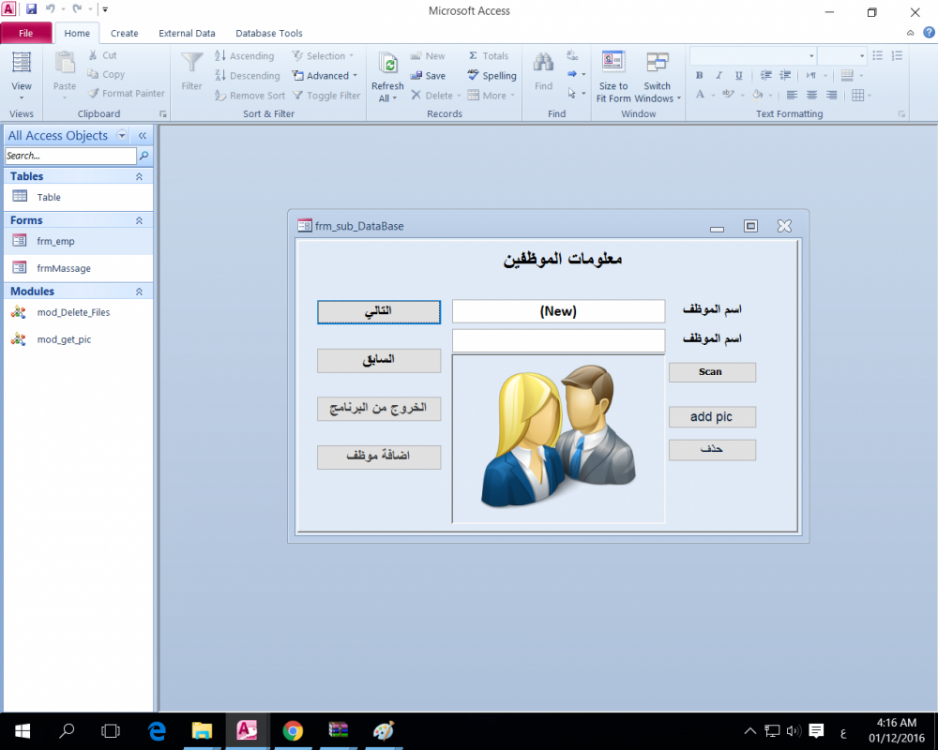938x750 pixels.
Task: Click New record in Records group
Action: [428, 56]
